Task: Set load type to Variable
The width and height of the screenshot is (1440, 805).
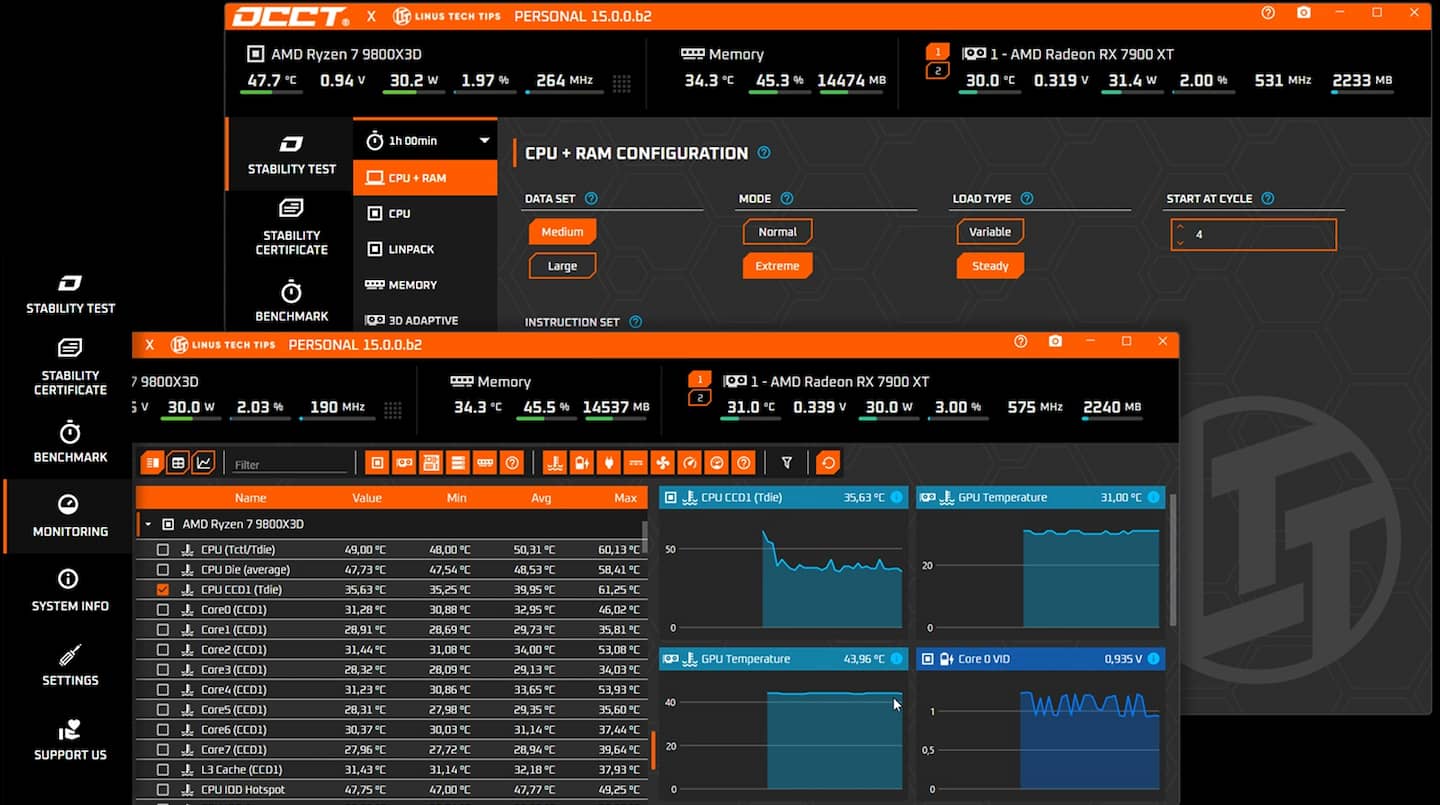Action: pyautogui.click(x=989, y=232)
